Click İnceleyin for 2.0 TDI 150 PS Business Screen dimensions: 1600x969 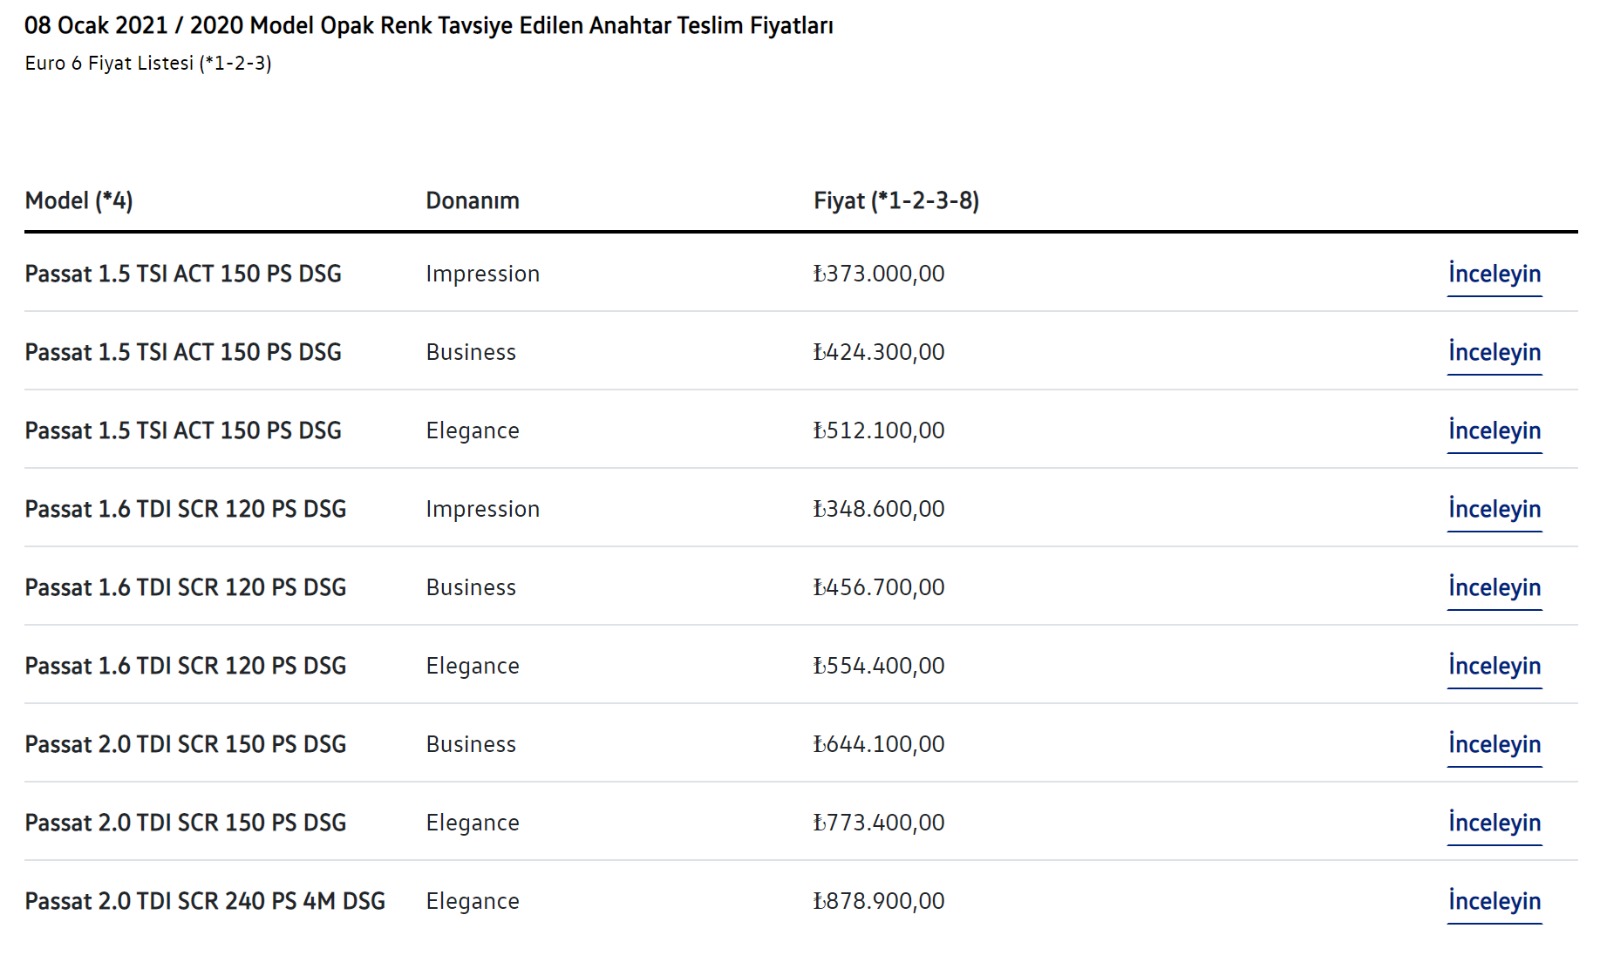coord(1494,745)
